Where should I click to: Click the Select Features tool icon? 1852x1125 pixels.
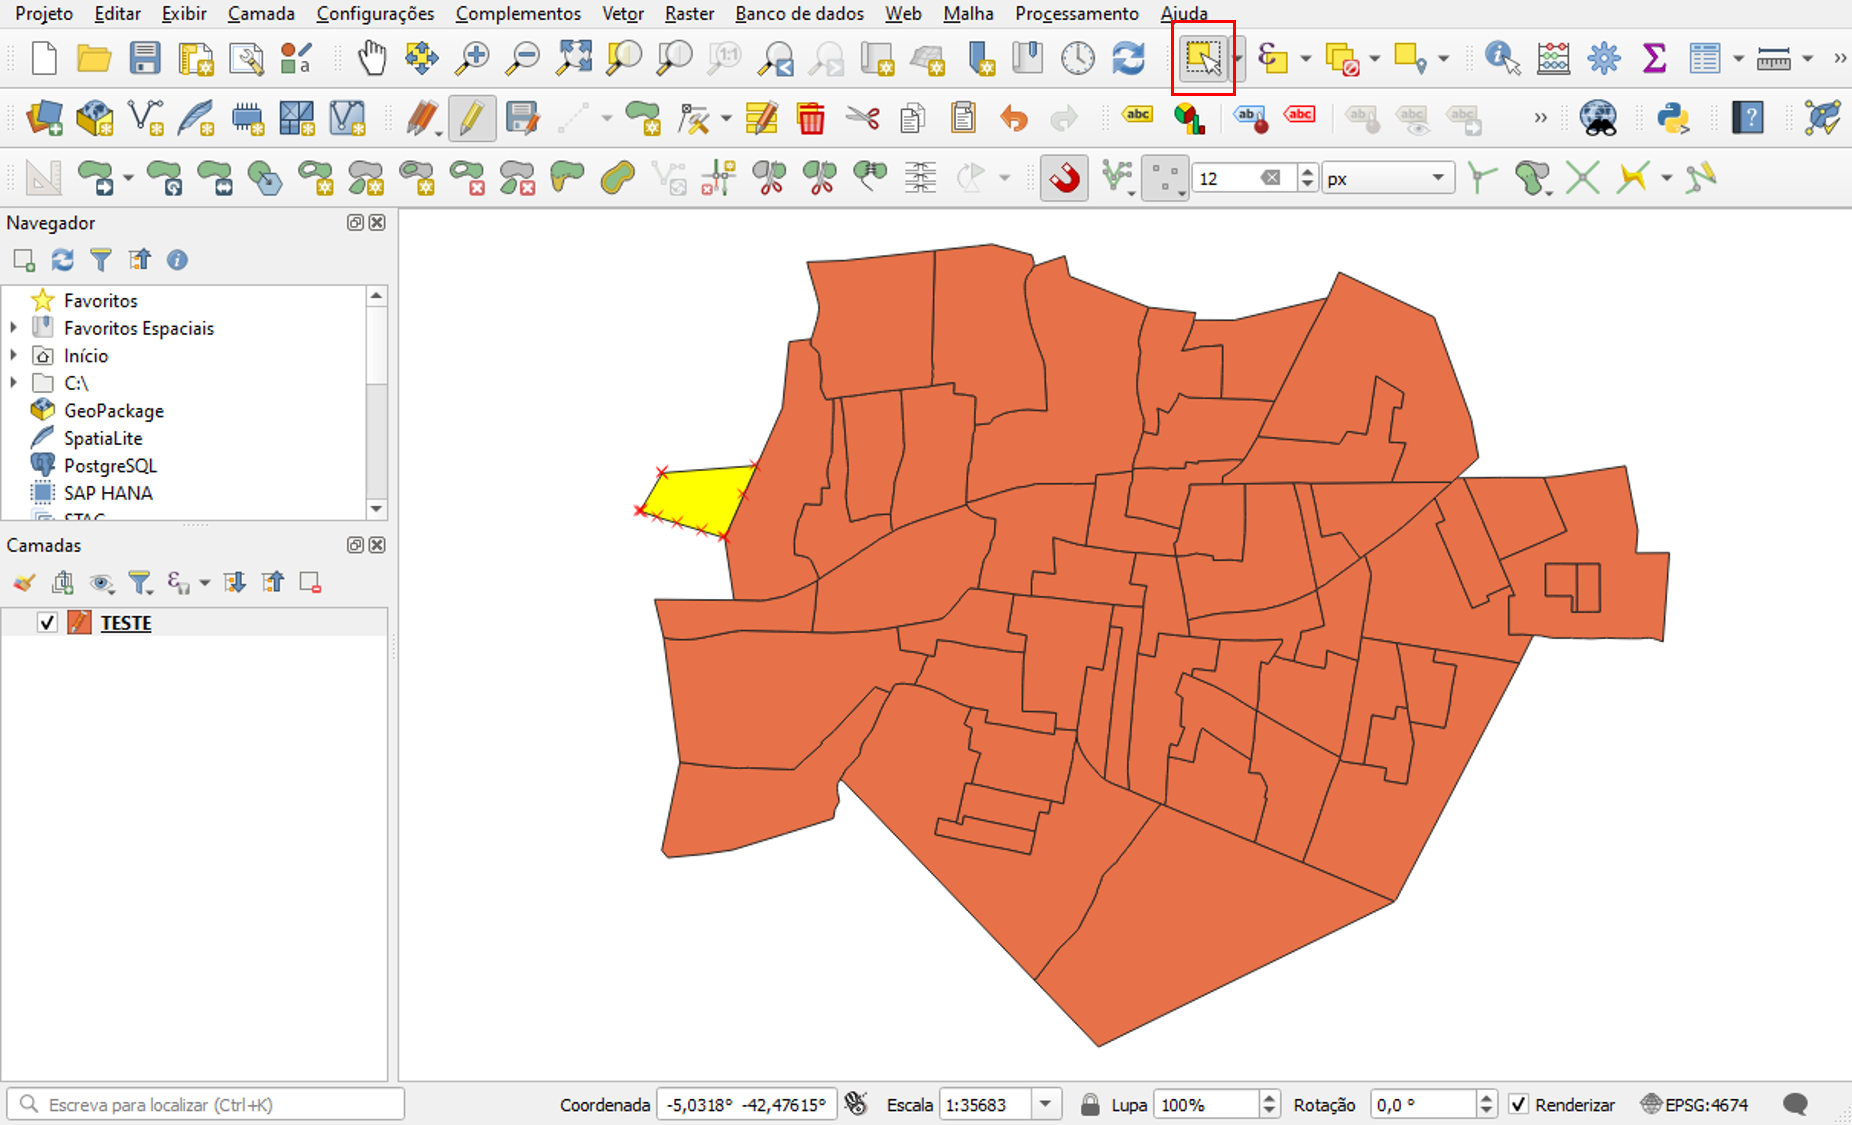[x=1202, y=59]
